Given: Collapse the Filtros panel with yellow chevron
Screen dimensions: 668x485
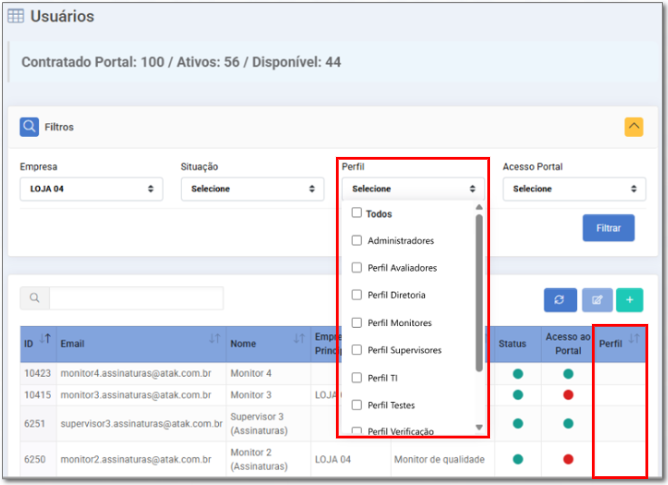Looking at the screenshot, I should point(633,127).
